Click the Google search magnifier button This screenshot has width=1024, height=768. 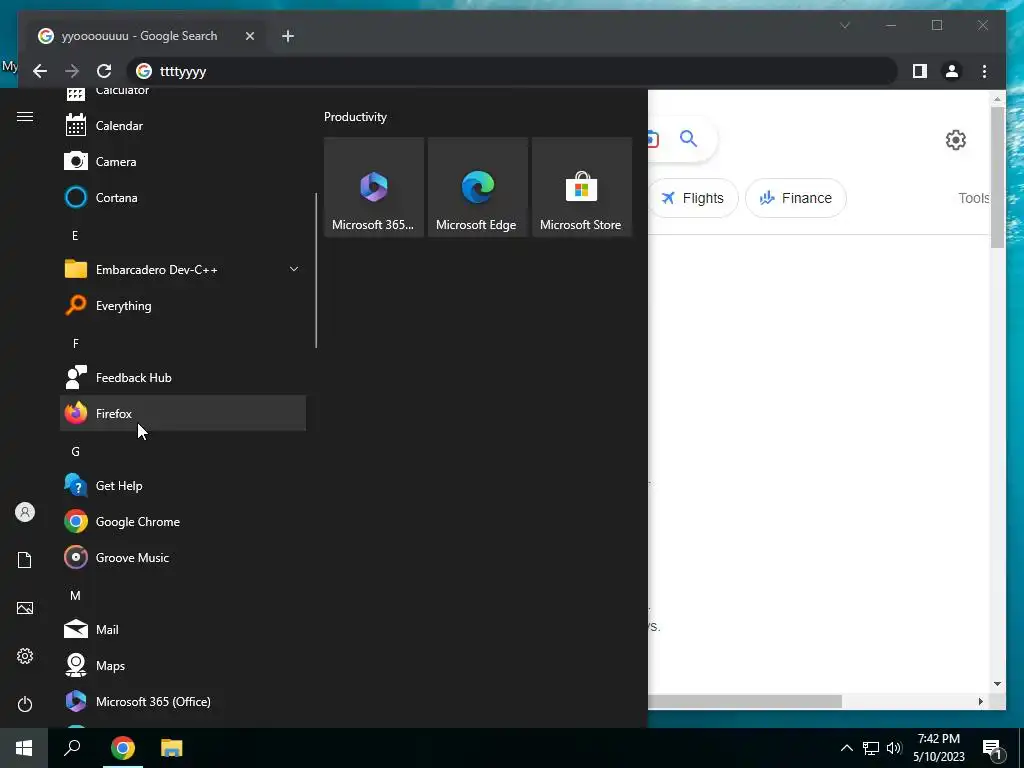tap(688, 138)
